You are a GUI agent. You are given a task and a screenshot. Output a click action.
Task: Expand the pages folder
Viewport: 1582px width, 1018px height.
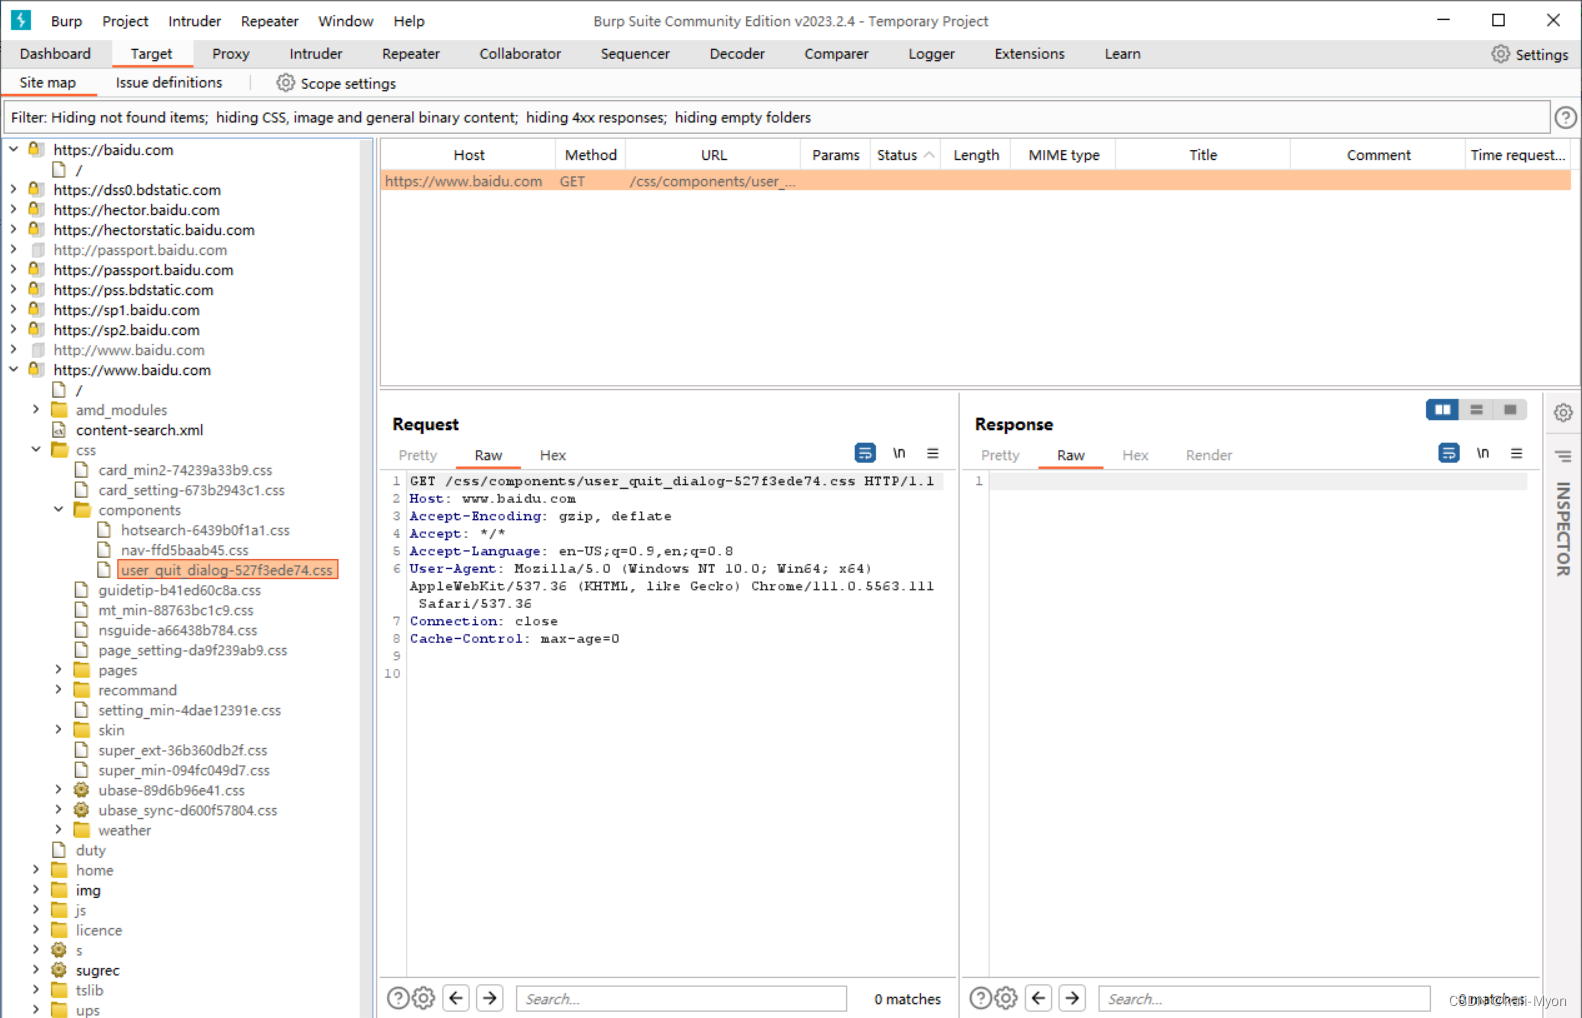pos(58,669)
